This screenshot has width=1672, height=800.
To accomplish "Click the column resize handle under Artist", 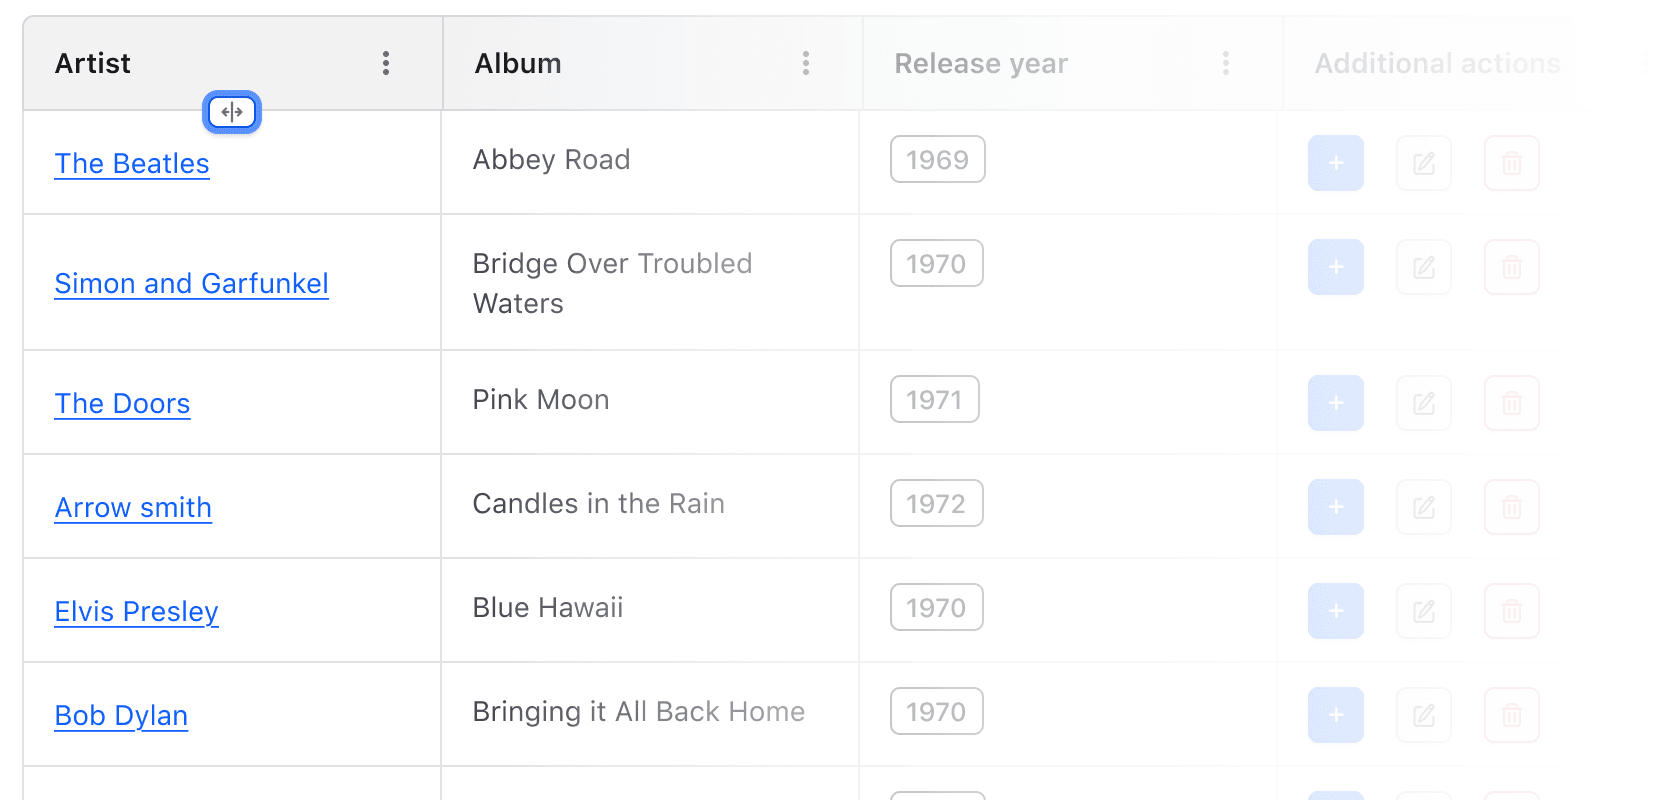I will [x=232, y=112].
